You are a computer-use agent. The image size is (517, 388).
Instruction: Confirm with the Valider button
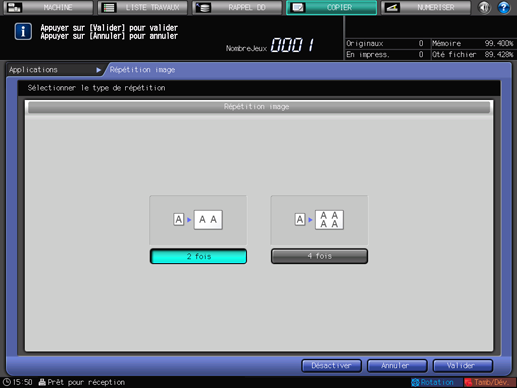click(x=463, y=366)
